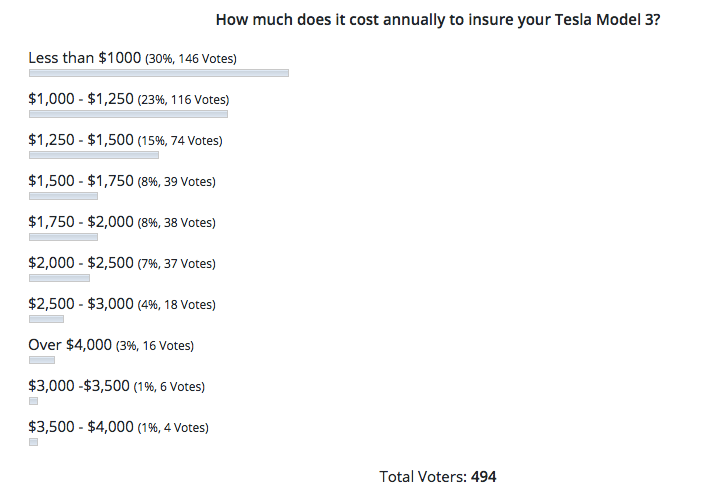Click the 7% bar for $2,000 - $2,500
Screen dimensions: 720x490
click(59, 278)
